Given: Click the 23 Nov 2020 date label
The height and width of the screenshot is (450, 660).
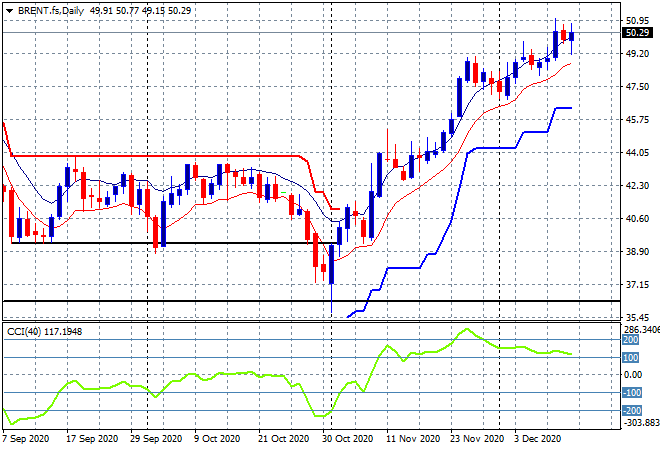Looking at the screenshot, I should click(x=477, y=439).
